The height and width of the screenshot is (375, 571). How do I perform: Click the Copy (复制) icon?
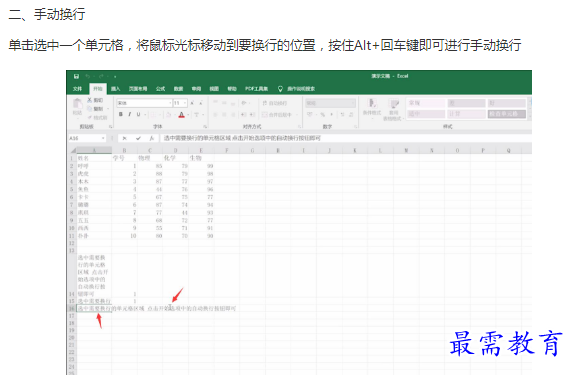[90, 108]
